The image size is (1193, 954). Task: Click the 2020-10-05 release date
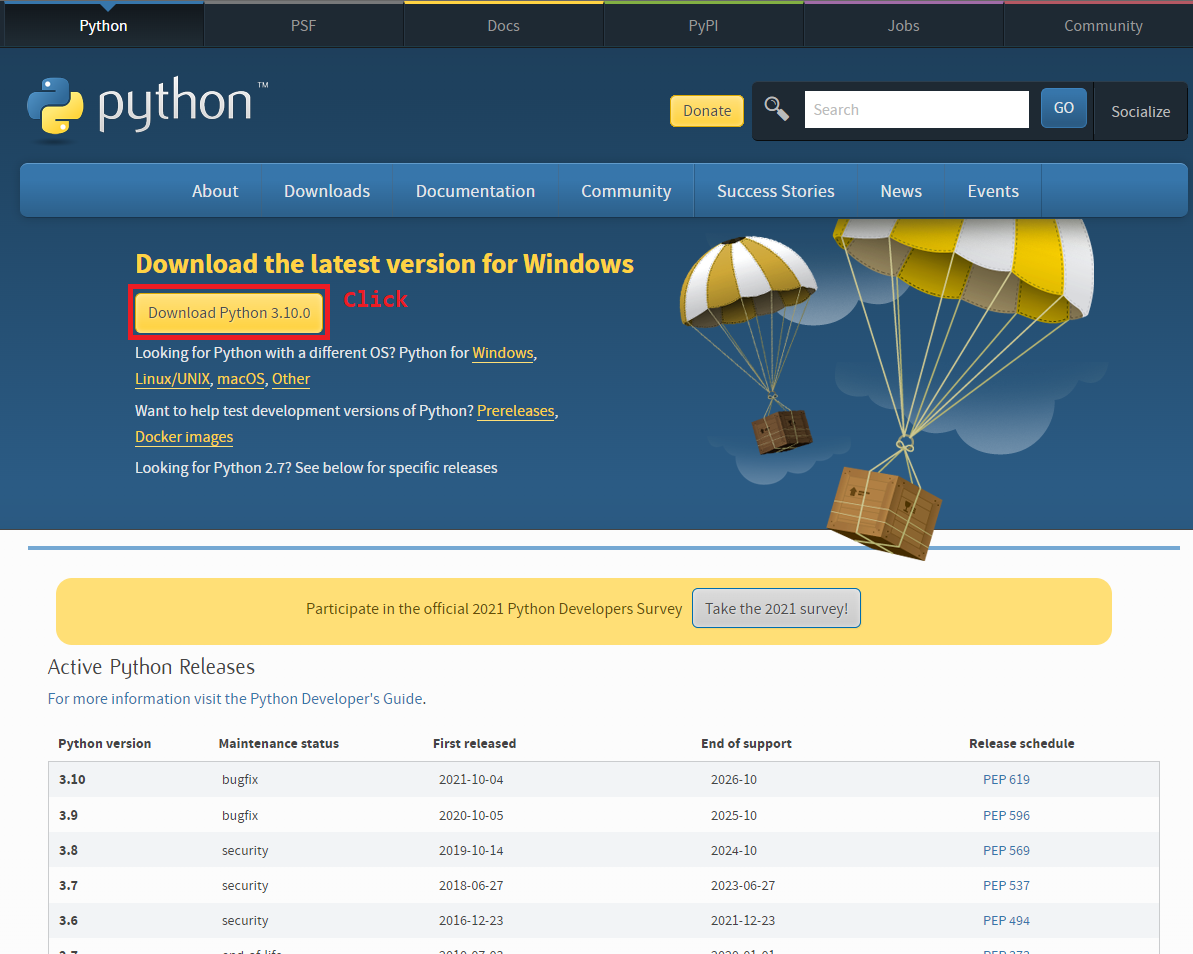(471, 815)
